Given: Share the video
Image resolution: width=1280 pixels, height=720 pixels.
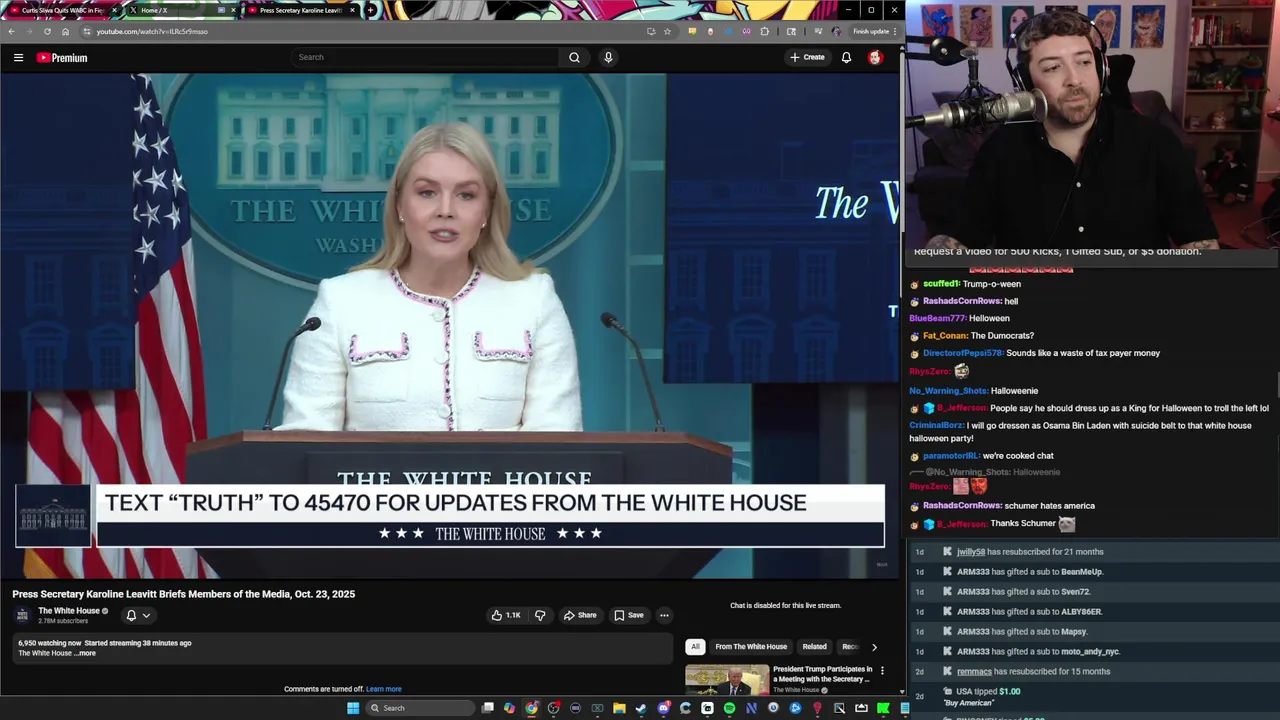Looking at the screenshot, I should [579, 615].
